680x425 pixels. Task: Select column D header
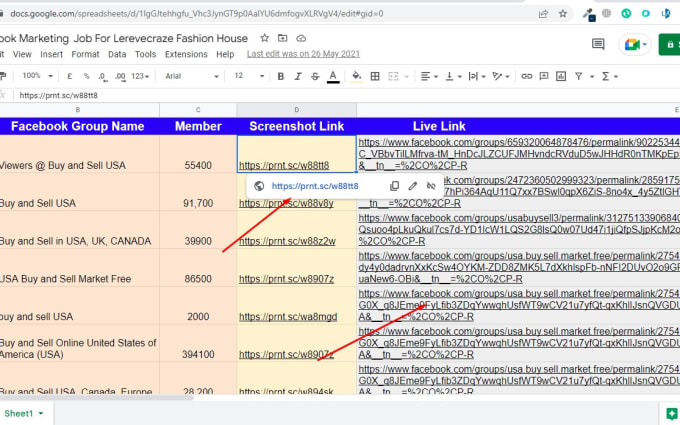297,110
